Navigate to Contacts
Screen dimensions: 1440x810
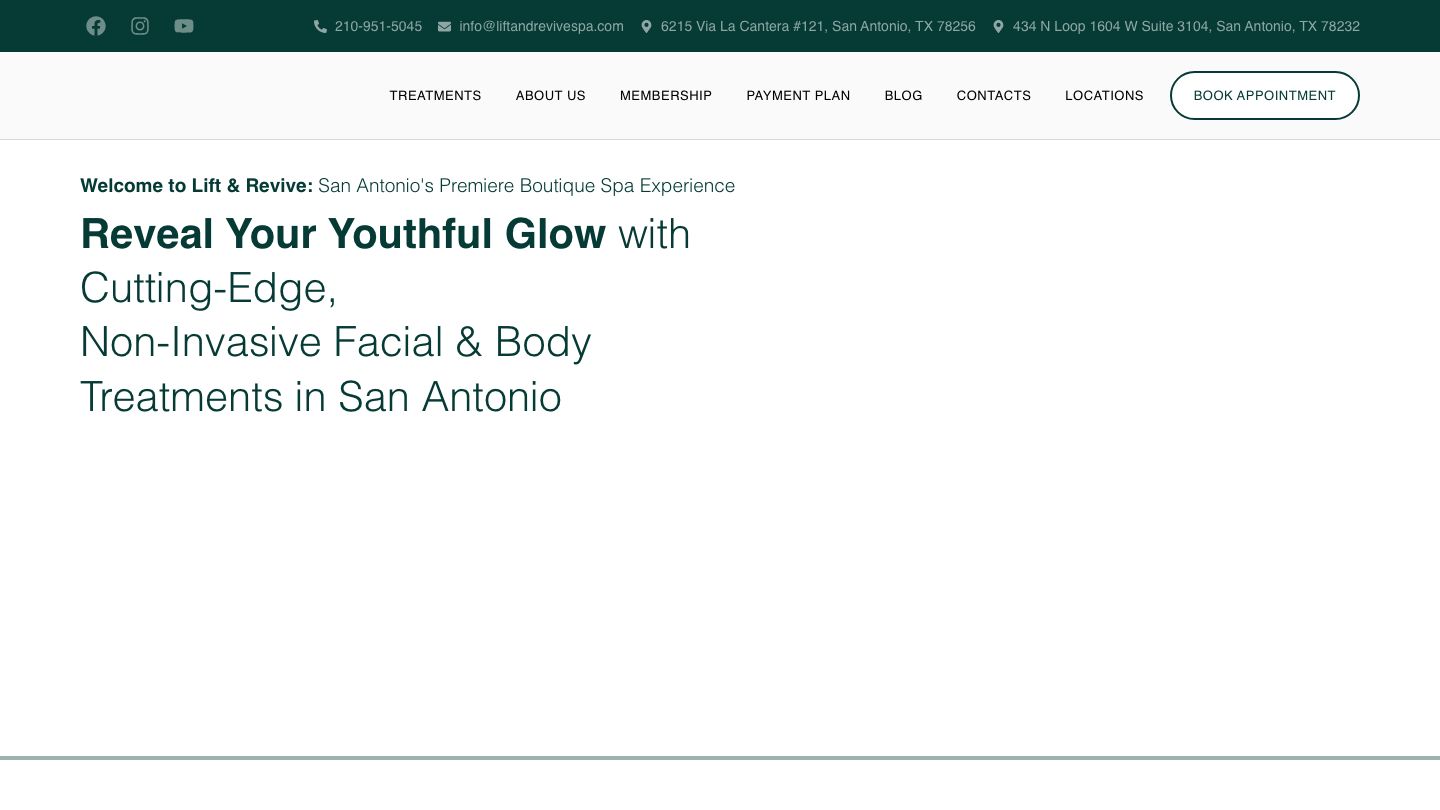point(993,96)
